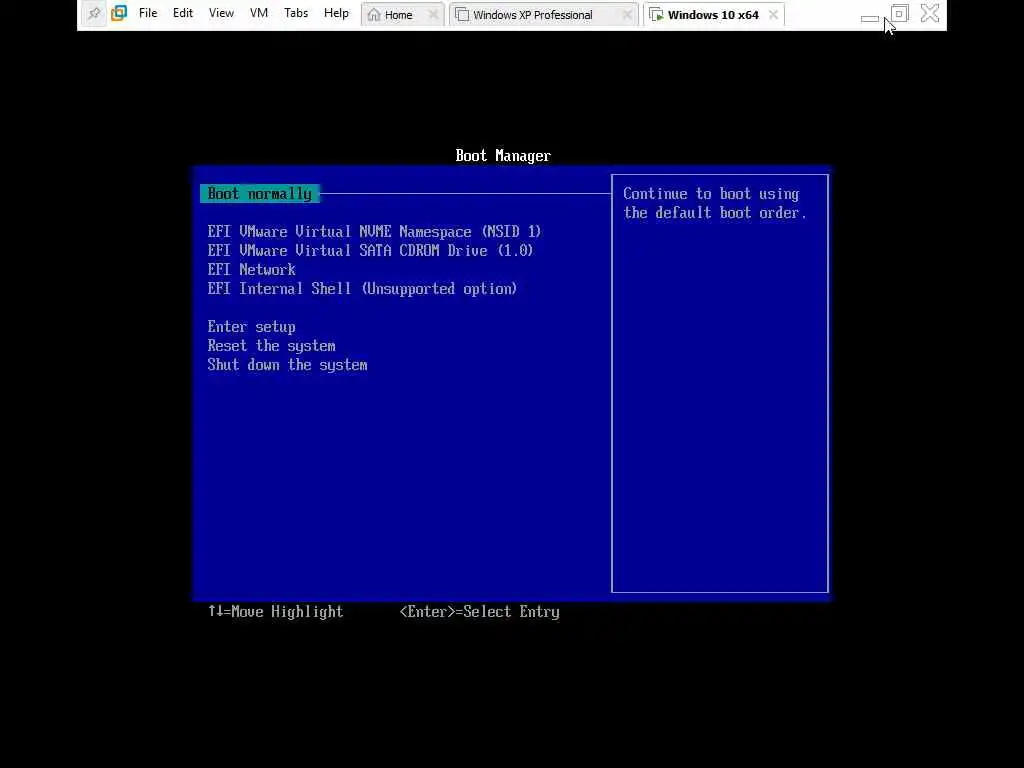1024x768 pixels.
Task: Minimize the VMware window
Action: [869, 18]
